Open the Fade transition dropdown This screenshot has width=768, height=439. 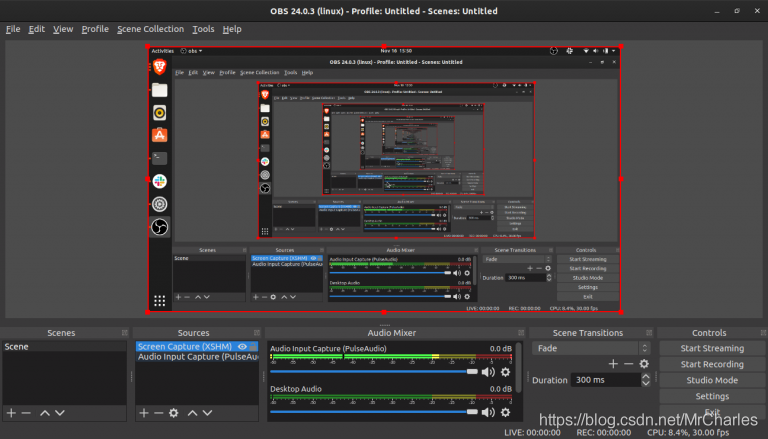coord(591,348)
